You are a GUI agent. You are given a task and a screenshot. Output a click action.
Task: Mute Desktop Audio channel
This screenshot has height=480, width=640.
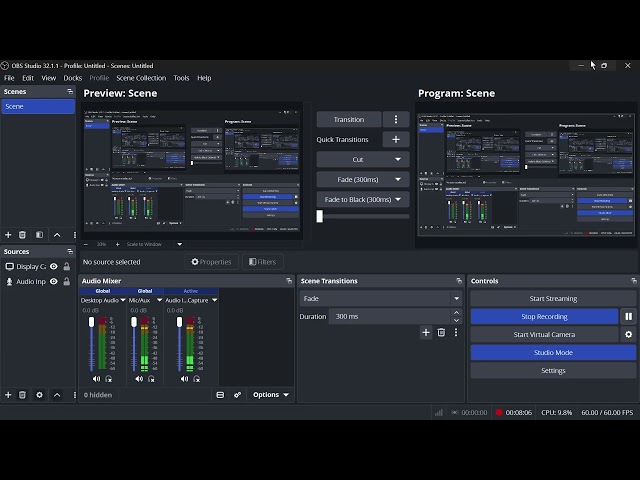(96, 379)
